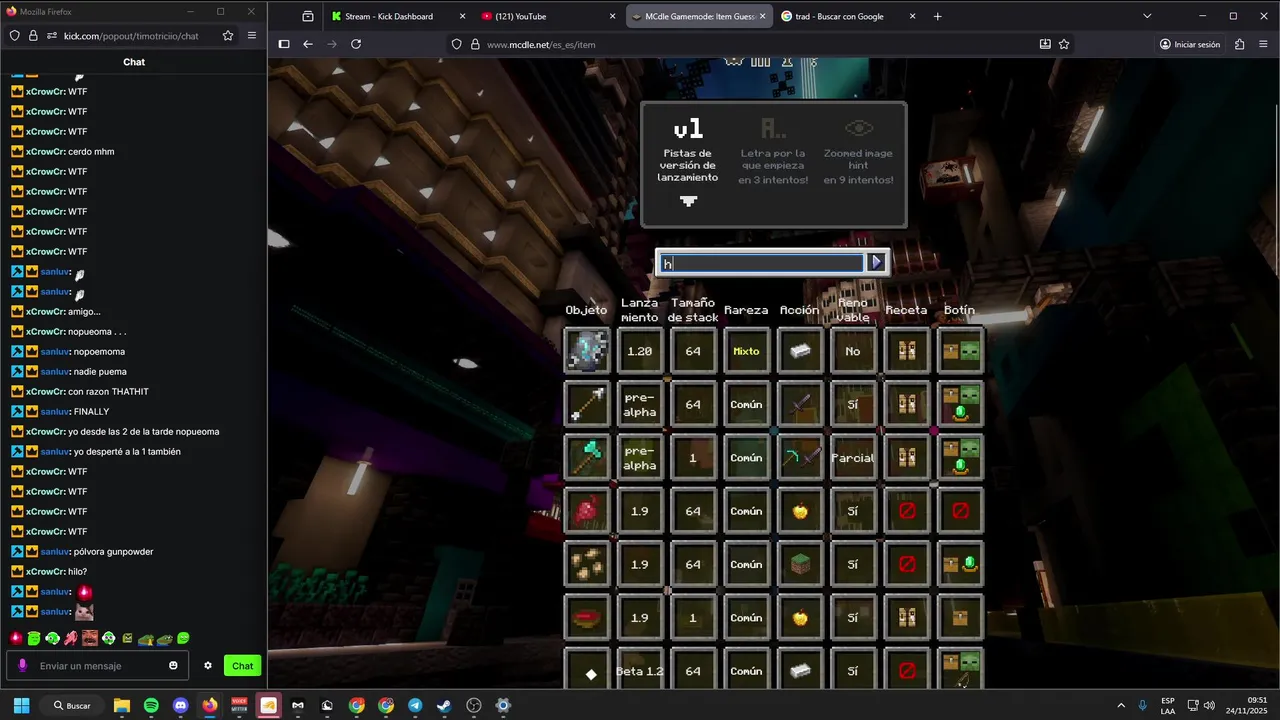The image size is (1280, 720).
Task: Open the Firefox tab groups view icon
Action: pyautogui.click(x=308, y=16)
